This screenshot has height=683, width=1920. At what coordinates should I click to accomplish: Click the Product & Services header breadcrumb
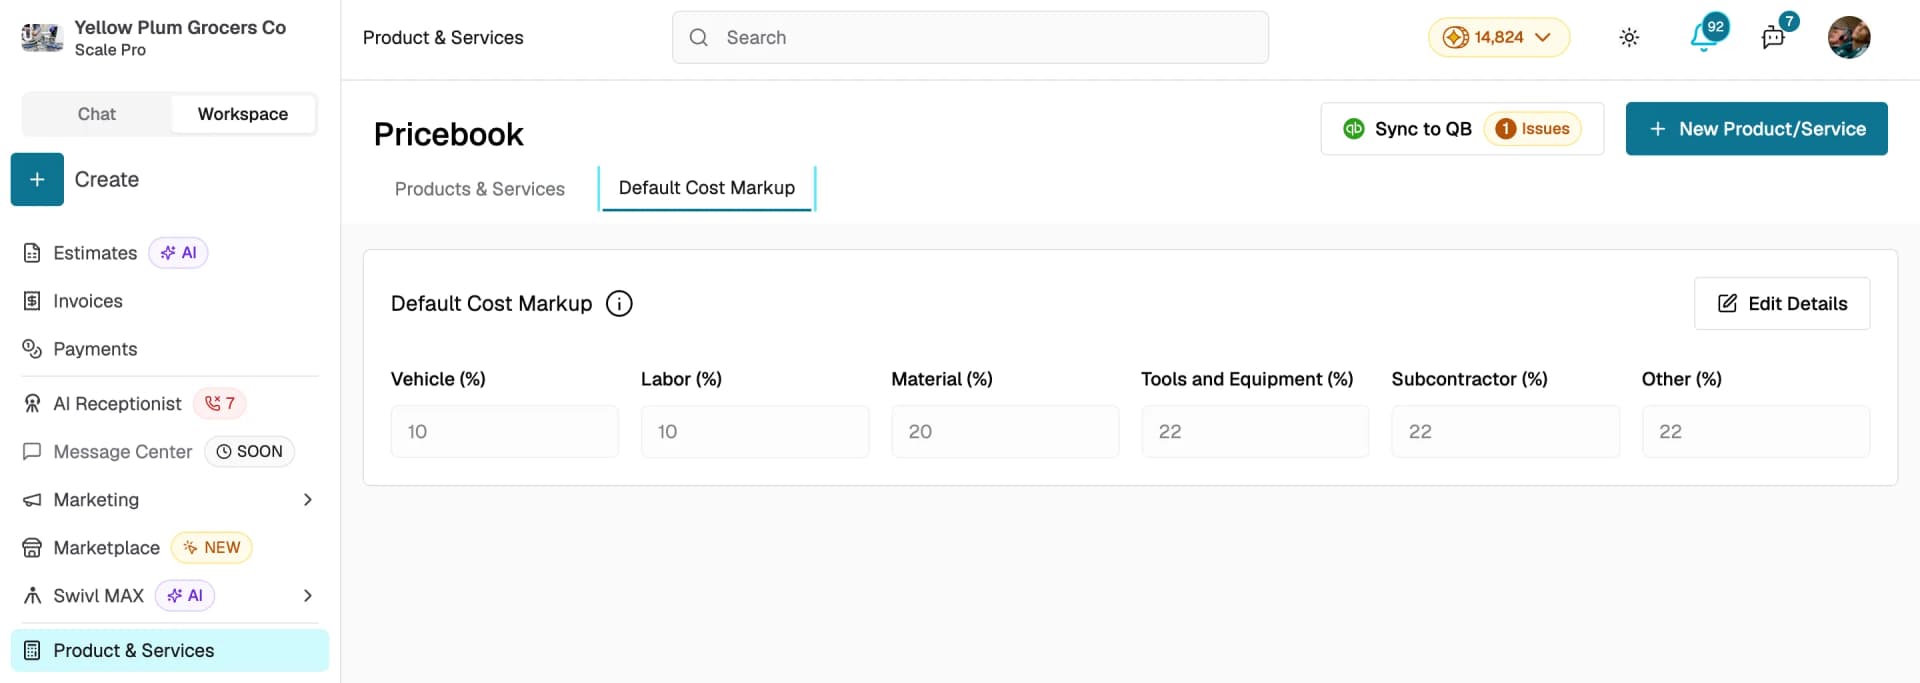point(443,38)
